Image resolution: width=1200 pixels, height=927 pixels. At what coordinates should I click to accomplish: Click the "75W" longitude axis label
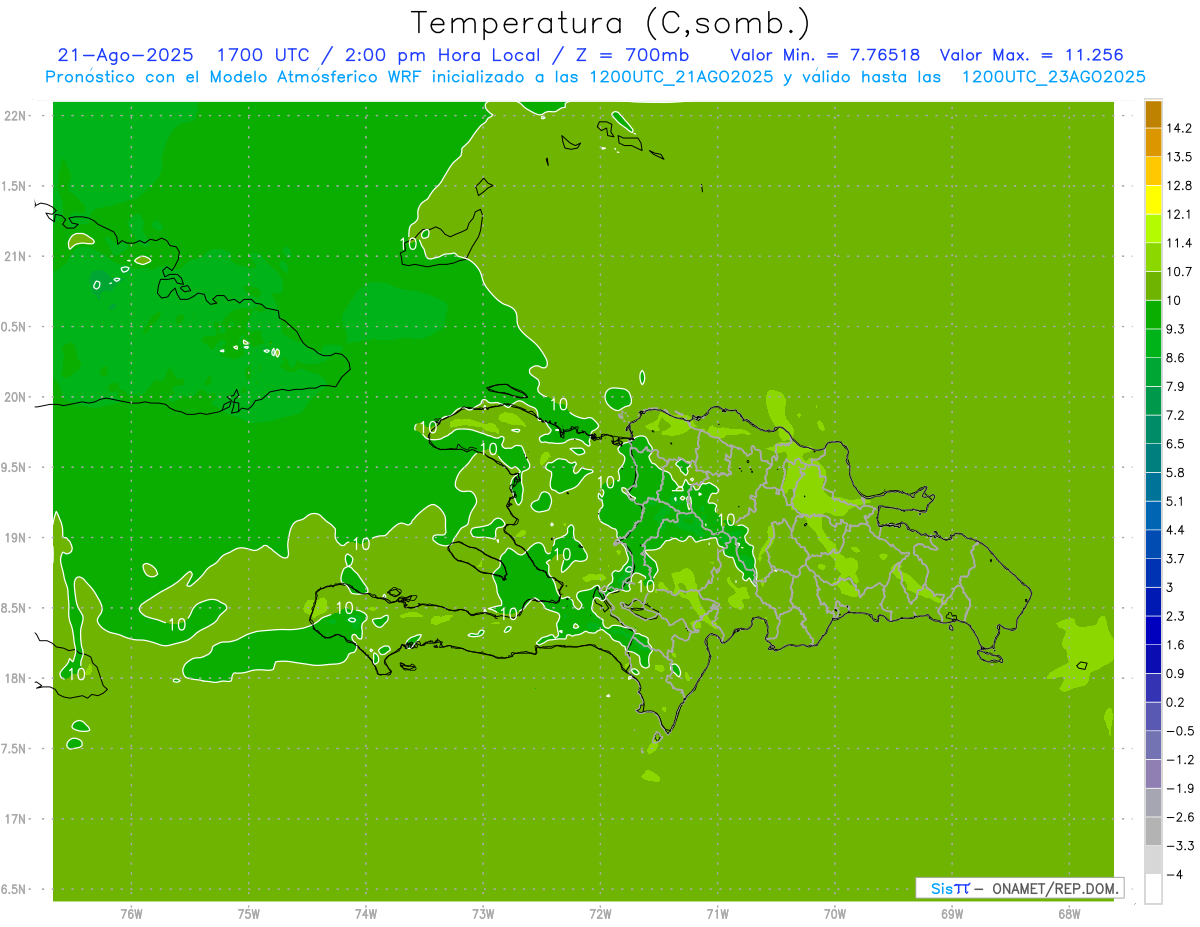[249, 914]
